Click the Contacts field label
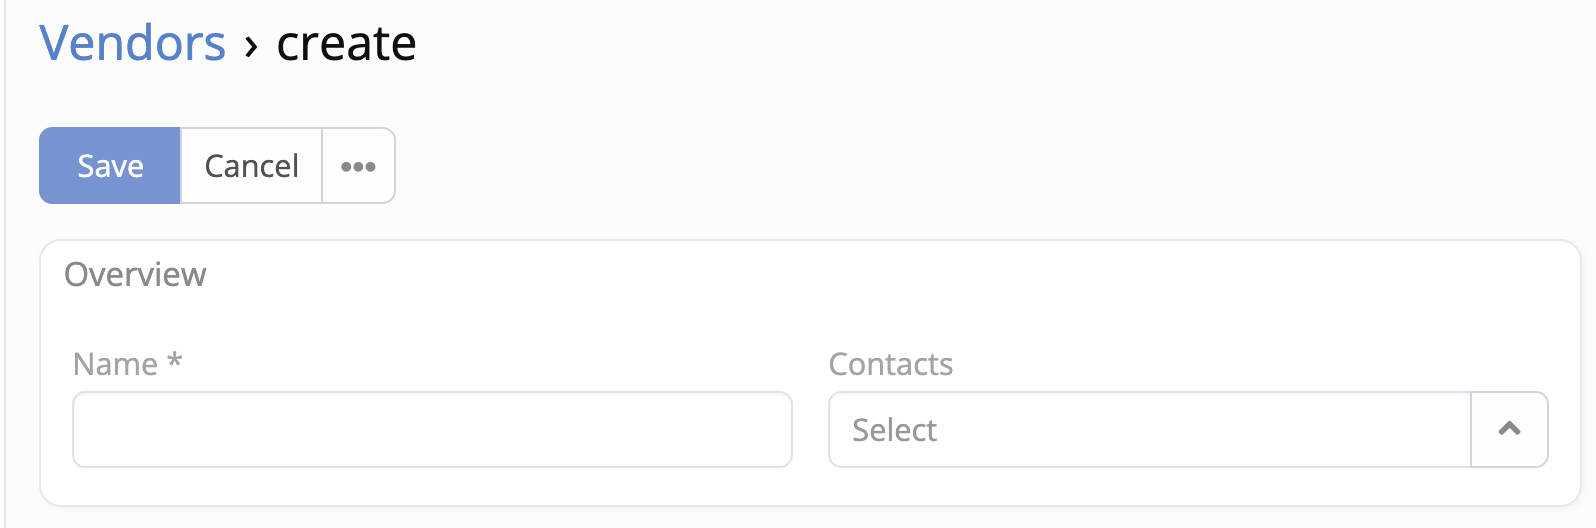Viewport: 1596px width, 528px height. 890,364
